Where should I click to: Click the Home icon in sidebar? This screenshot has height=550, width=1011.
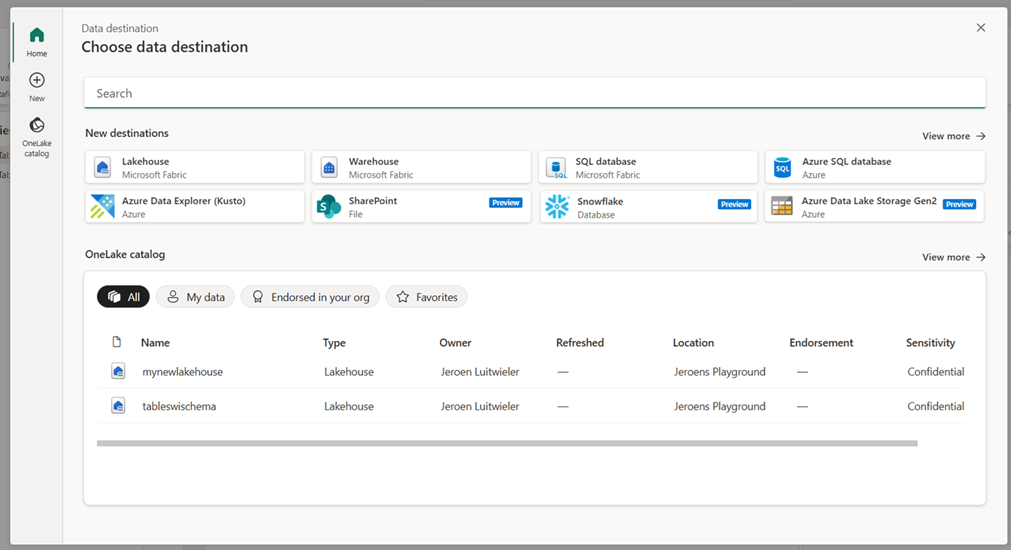[x=37, y=37]
